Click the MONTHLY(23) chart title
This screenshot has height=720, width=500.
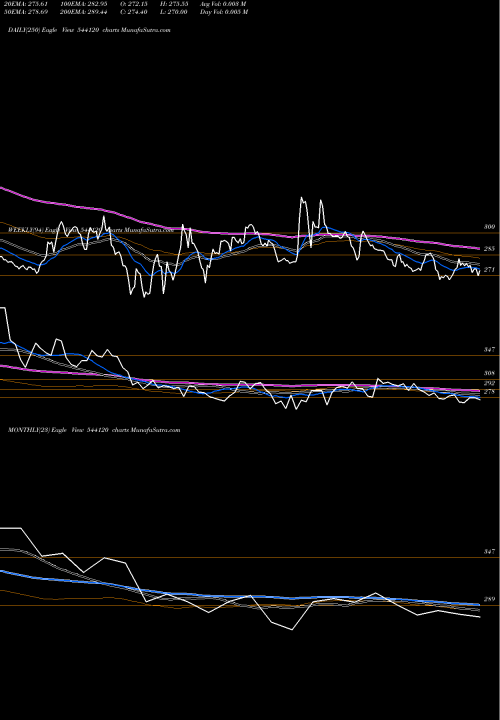coord(94,430)
